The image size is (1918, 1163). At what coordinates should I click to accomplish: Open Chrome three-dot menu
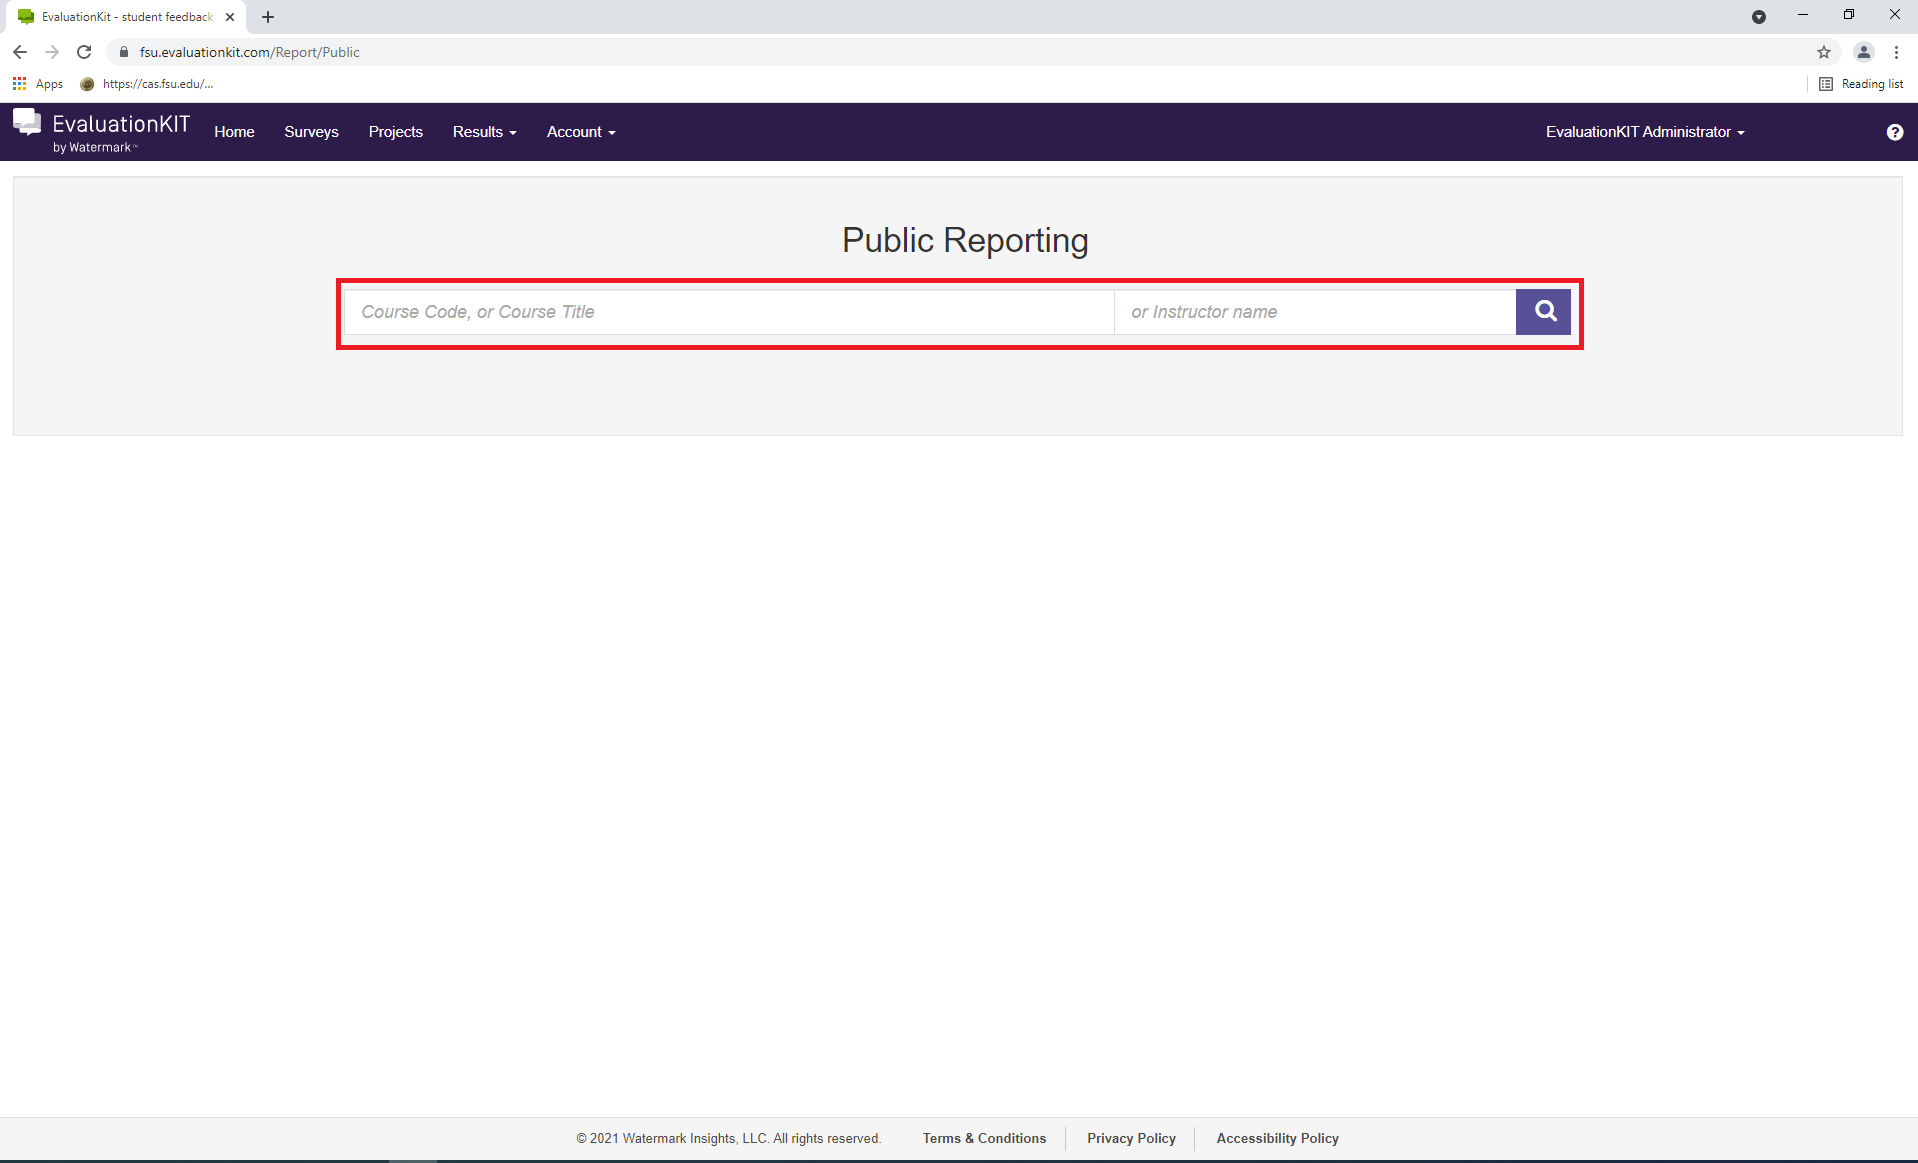point(1896,52)
